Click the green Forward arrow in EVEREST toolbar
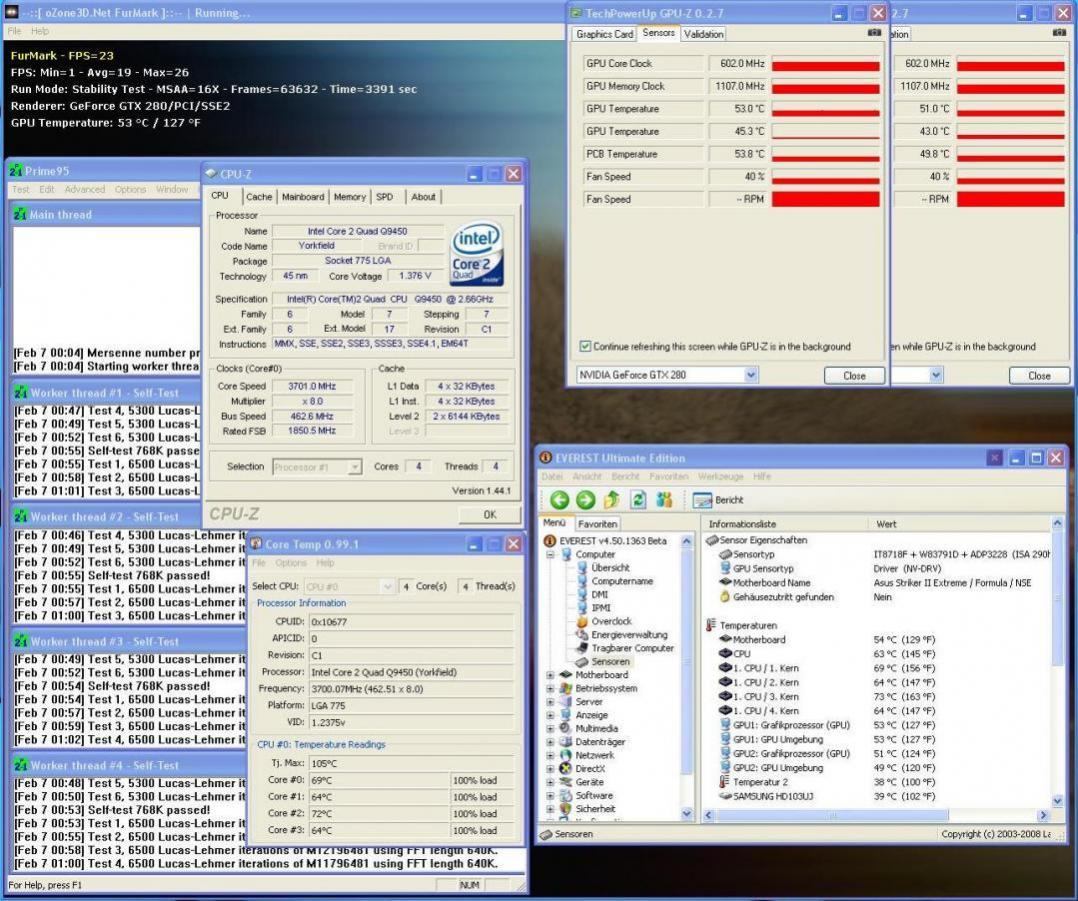This screenshot has width=1078, height=901. click(x=585, y=500)
